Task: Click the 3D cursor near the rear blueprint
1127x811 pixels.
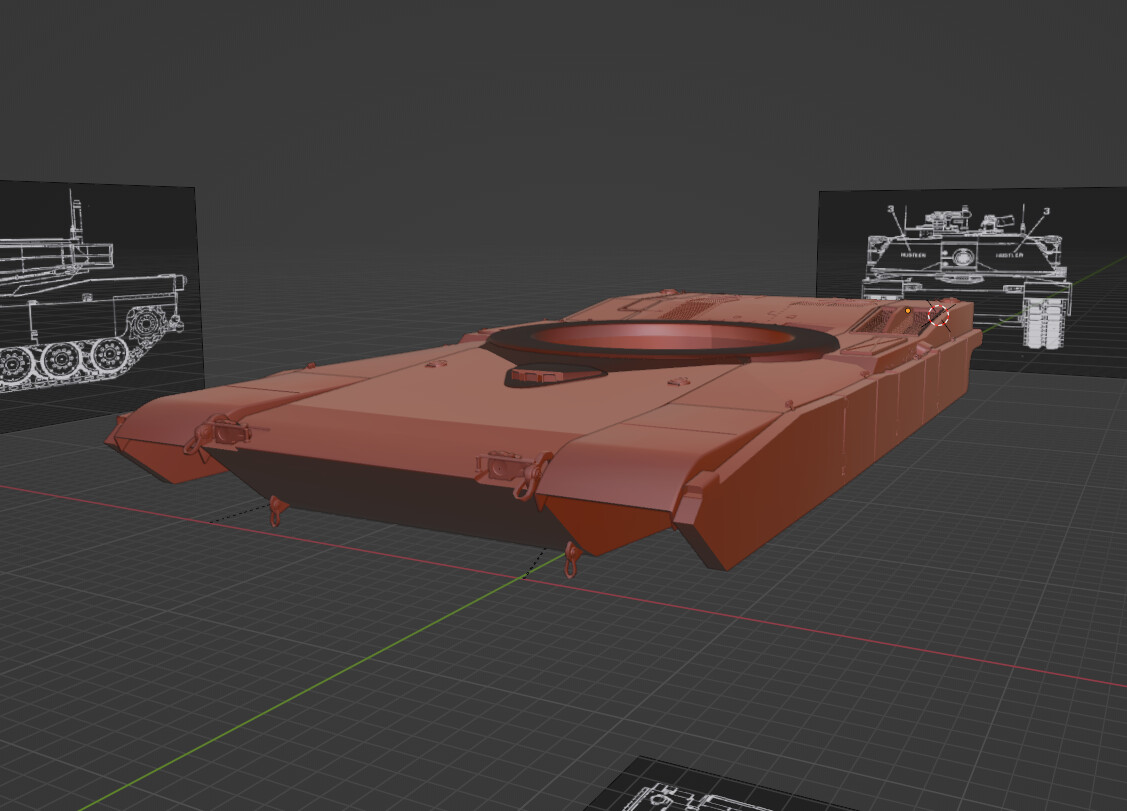Action: click(939, 316)
